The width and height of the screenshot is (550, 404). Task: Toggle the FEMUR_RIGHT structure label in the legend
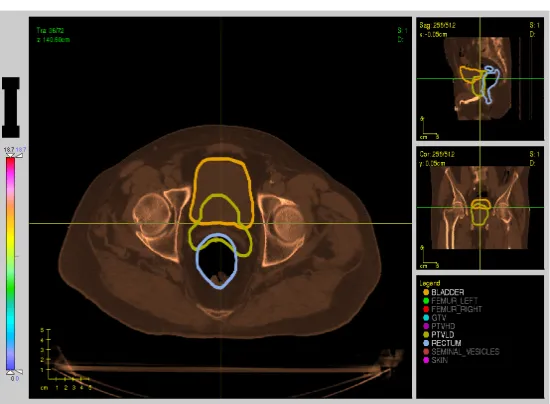[457, 309]
